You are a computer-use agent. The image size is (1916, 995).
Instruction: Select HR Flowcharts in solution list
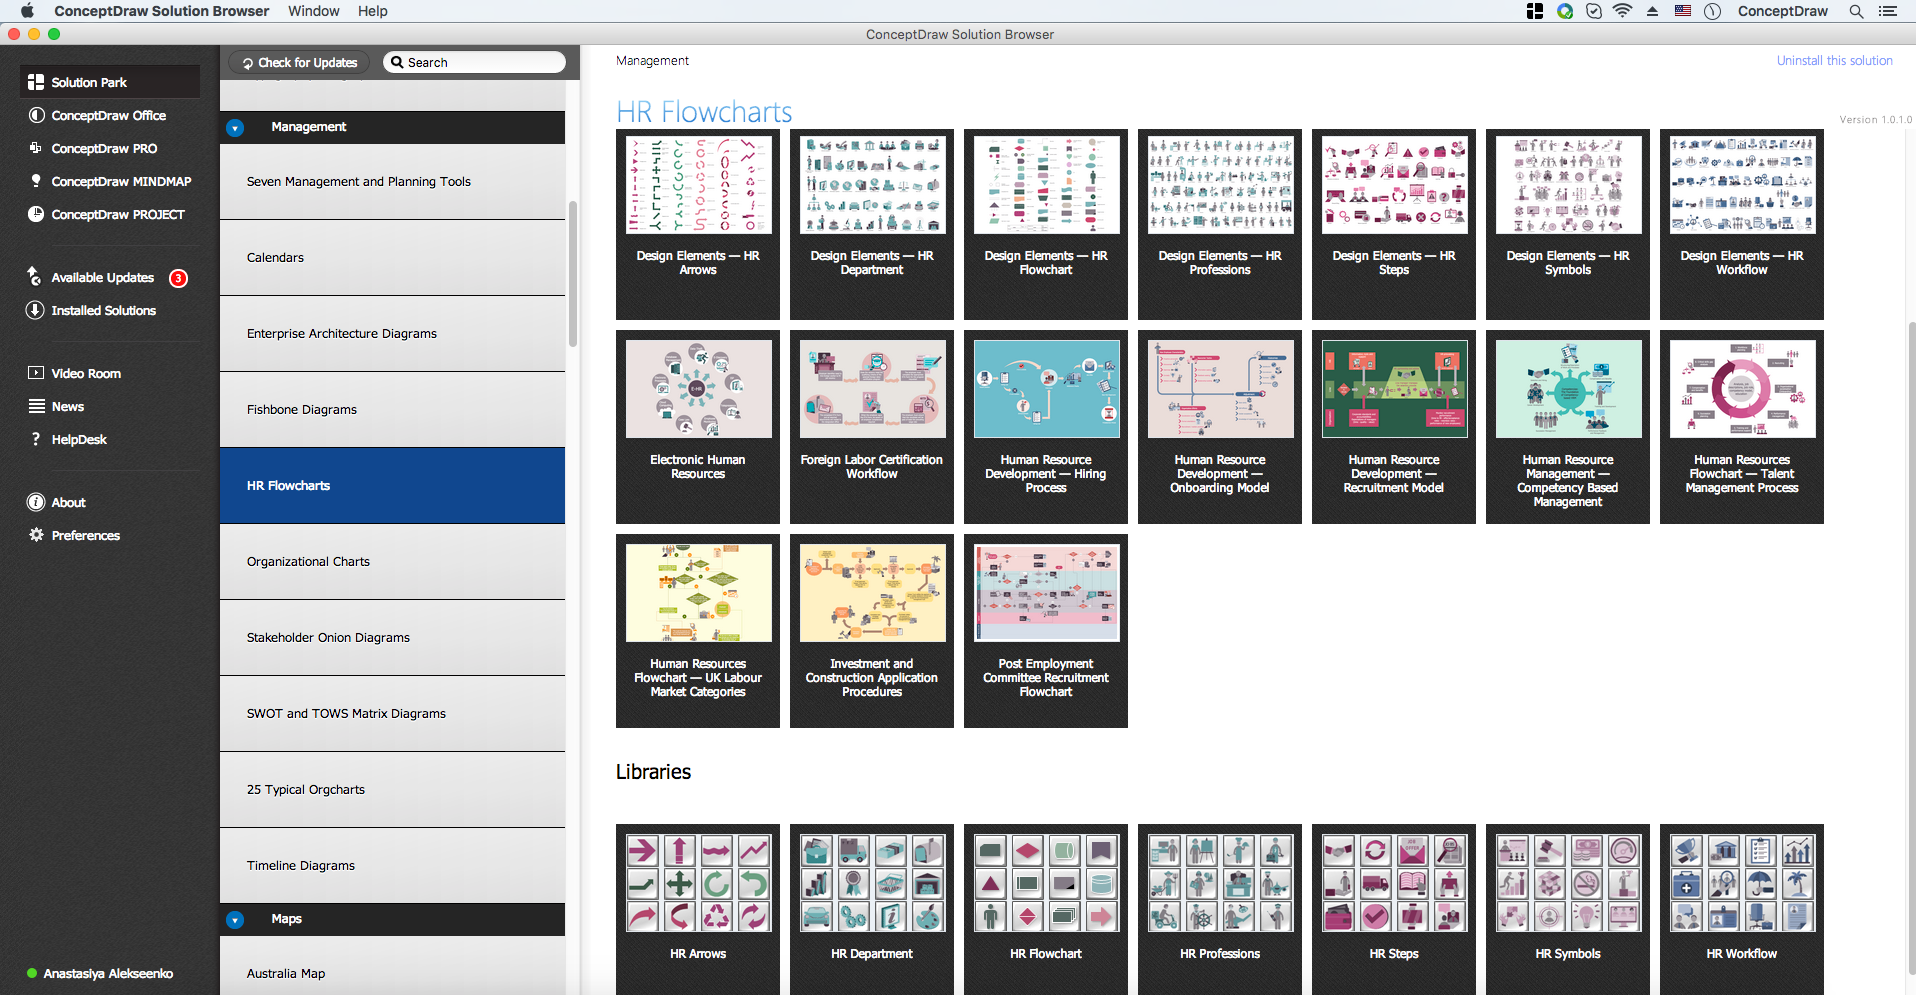[x=392, y=485]
